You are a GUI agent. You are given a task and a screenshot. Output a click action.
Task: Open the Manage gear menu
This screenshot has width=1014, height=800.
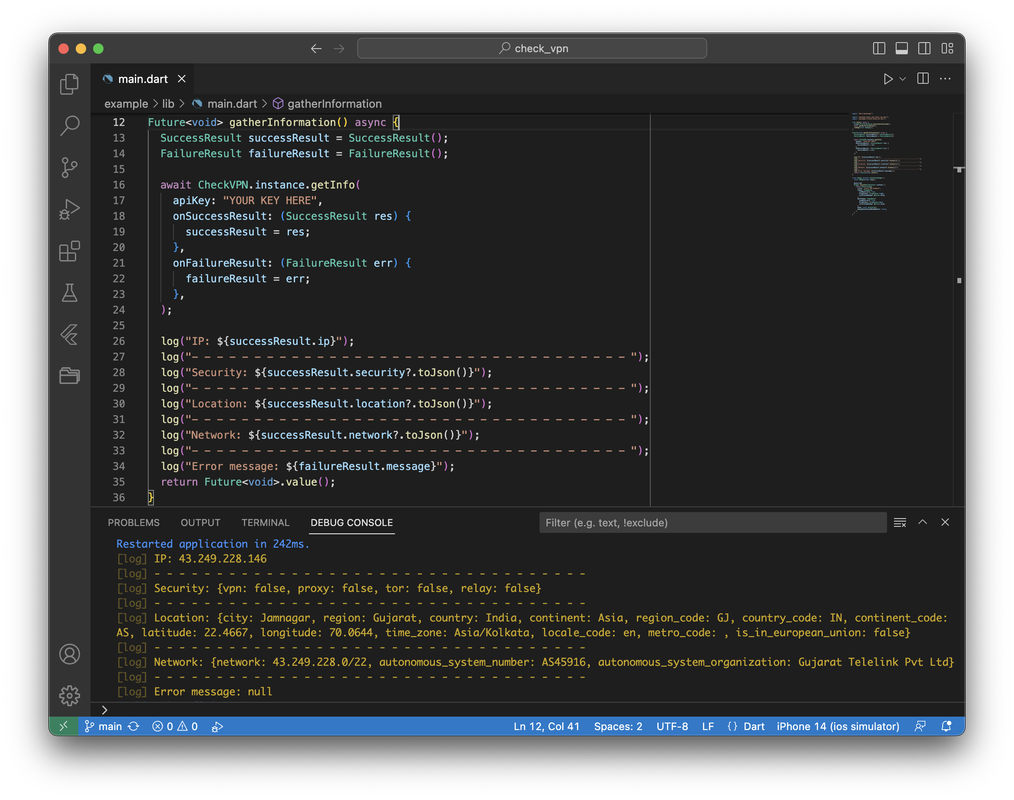pyautogui.click(x=69, y=696)
